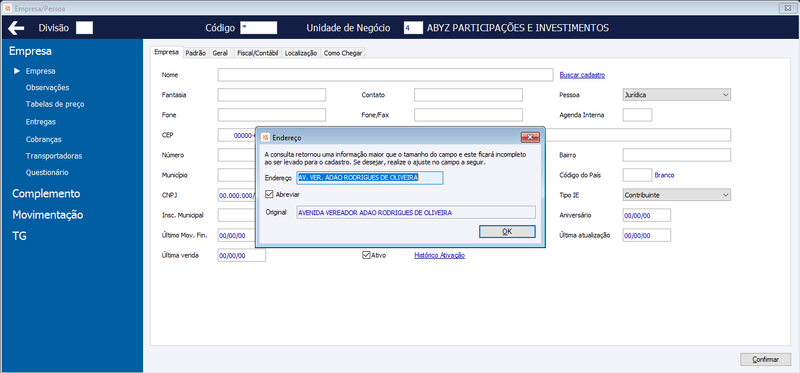Click the Divisão field in header
800x373 pixels.
84,28
